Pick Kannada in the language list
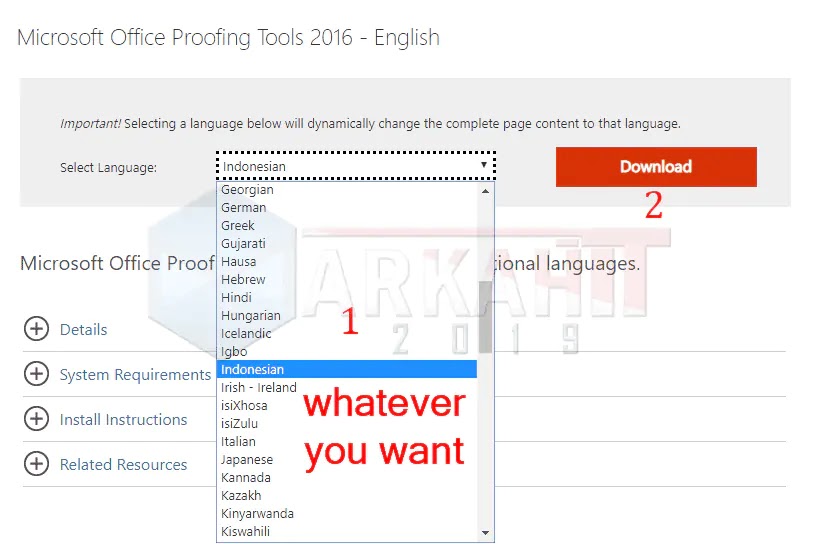The height and width of the screenshot is (544, 818). point(347,478)
